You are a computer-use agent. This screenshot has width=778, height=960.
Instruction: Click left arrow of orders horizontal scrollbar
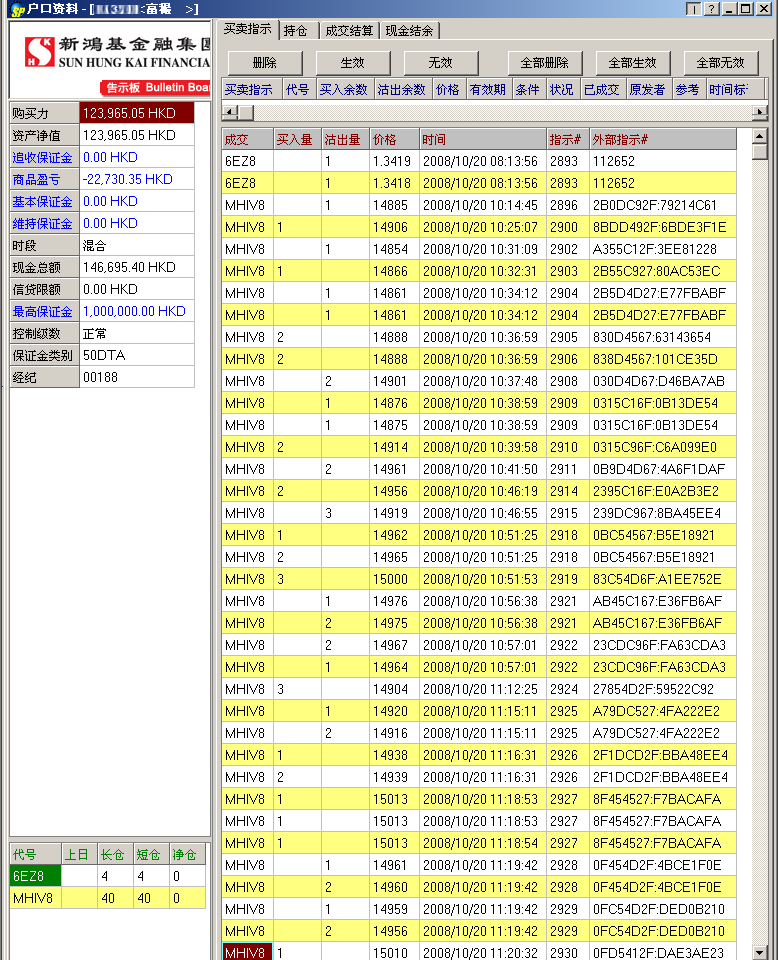click(x=229, y=111)
